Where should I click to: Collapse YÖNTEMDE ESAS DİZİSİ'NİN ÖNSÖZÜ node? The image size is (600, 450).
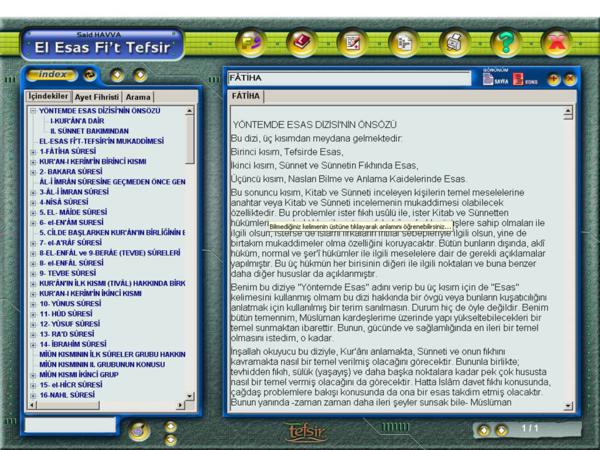tap(33, 110)
